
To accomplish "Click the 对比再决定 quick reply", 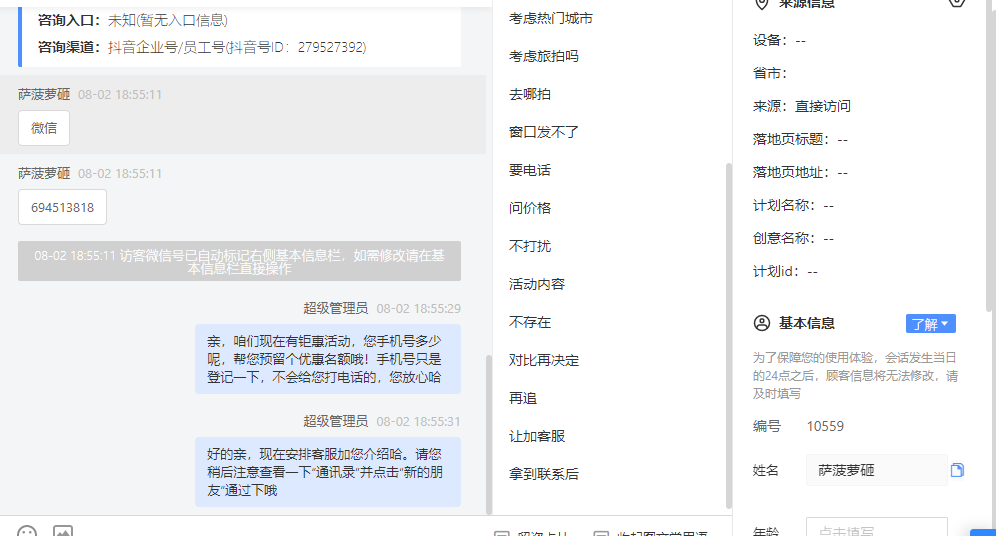I will click(x=544, y=361).
